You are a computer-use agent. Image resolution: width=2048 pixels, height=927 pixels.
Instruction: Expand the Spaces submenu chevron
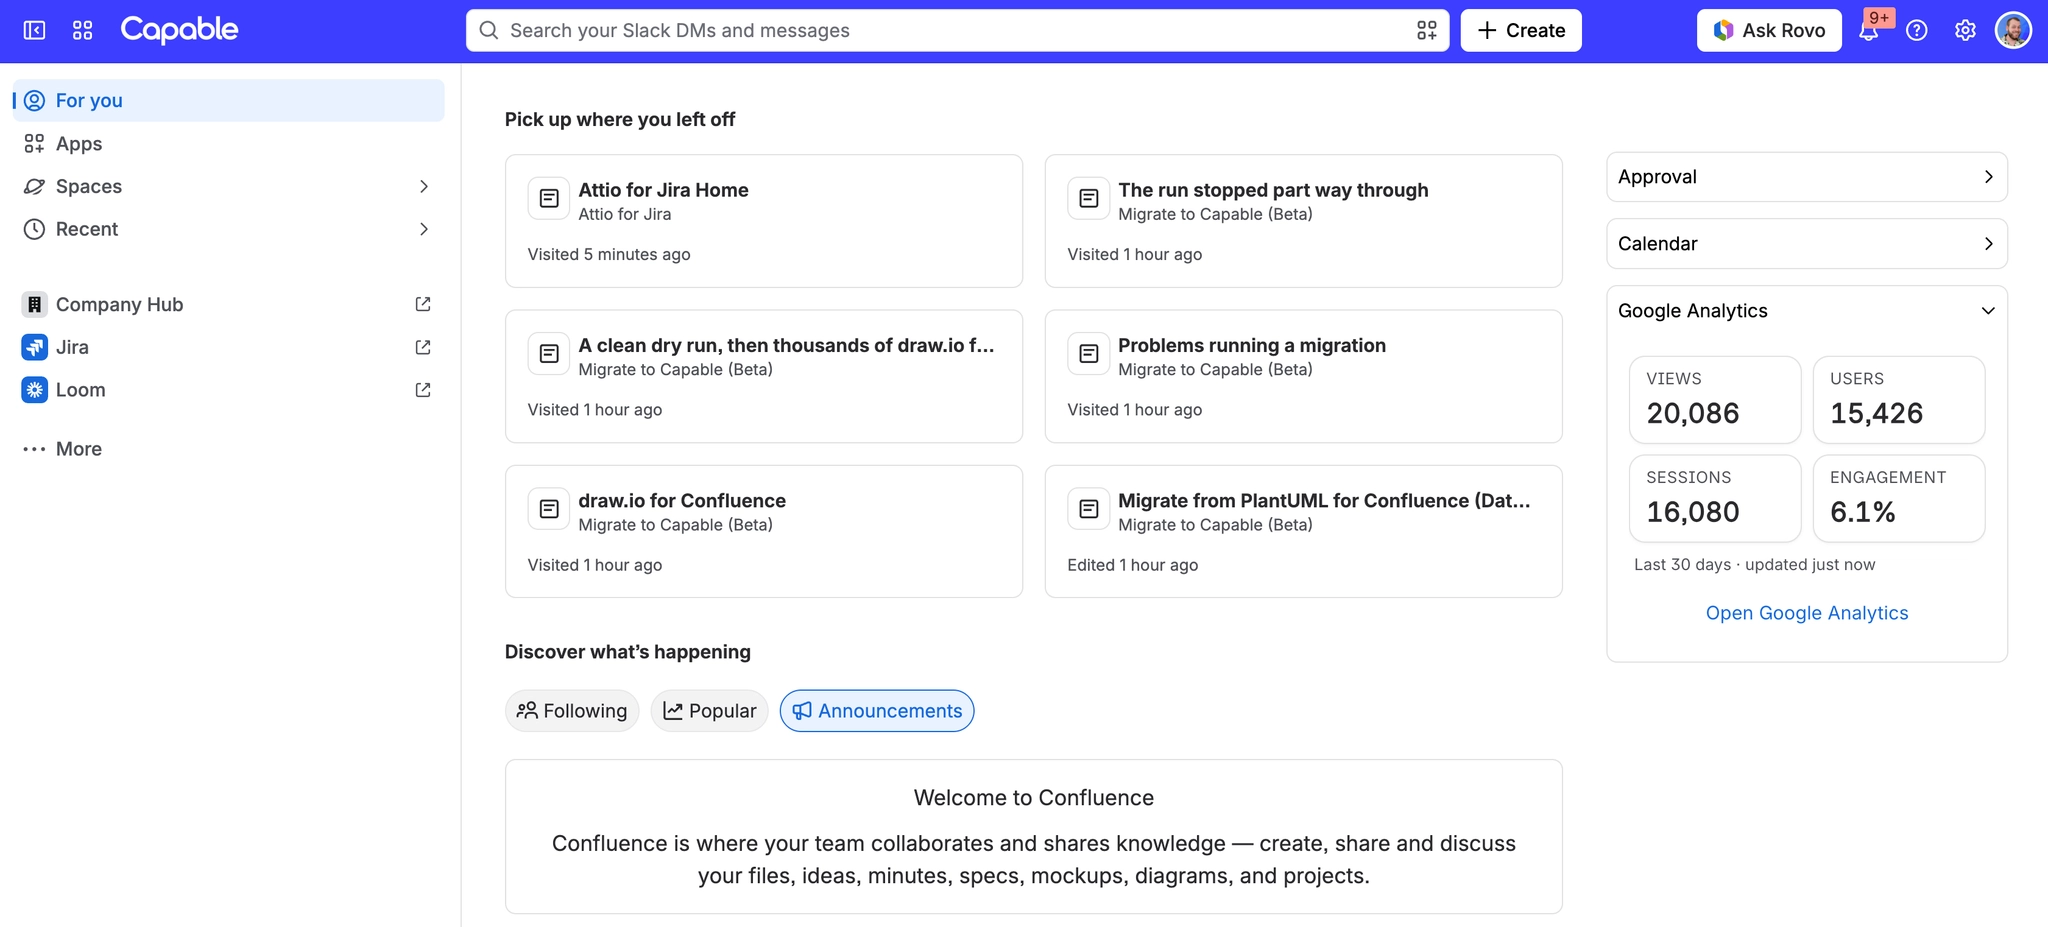tap(424, 187)
